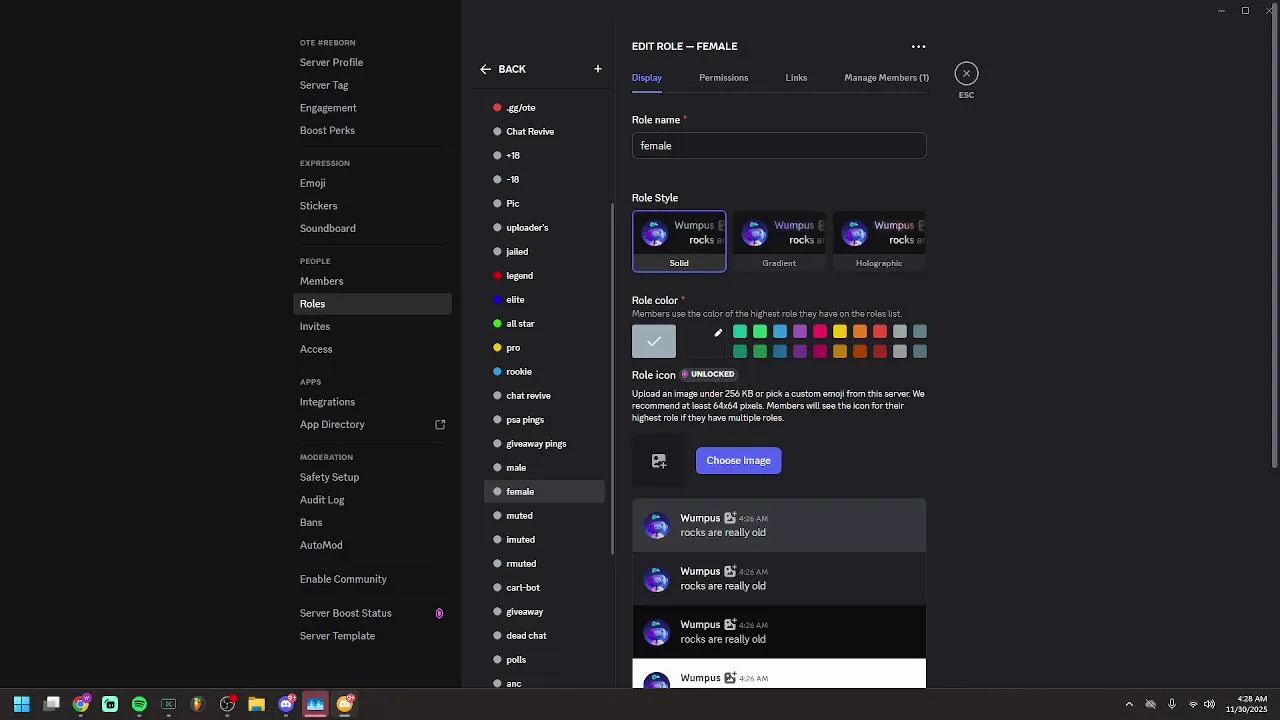Select the .gg/ote role

[544, 108]
